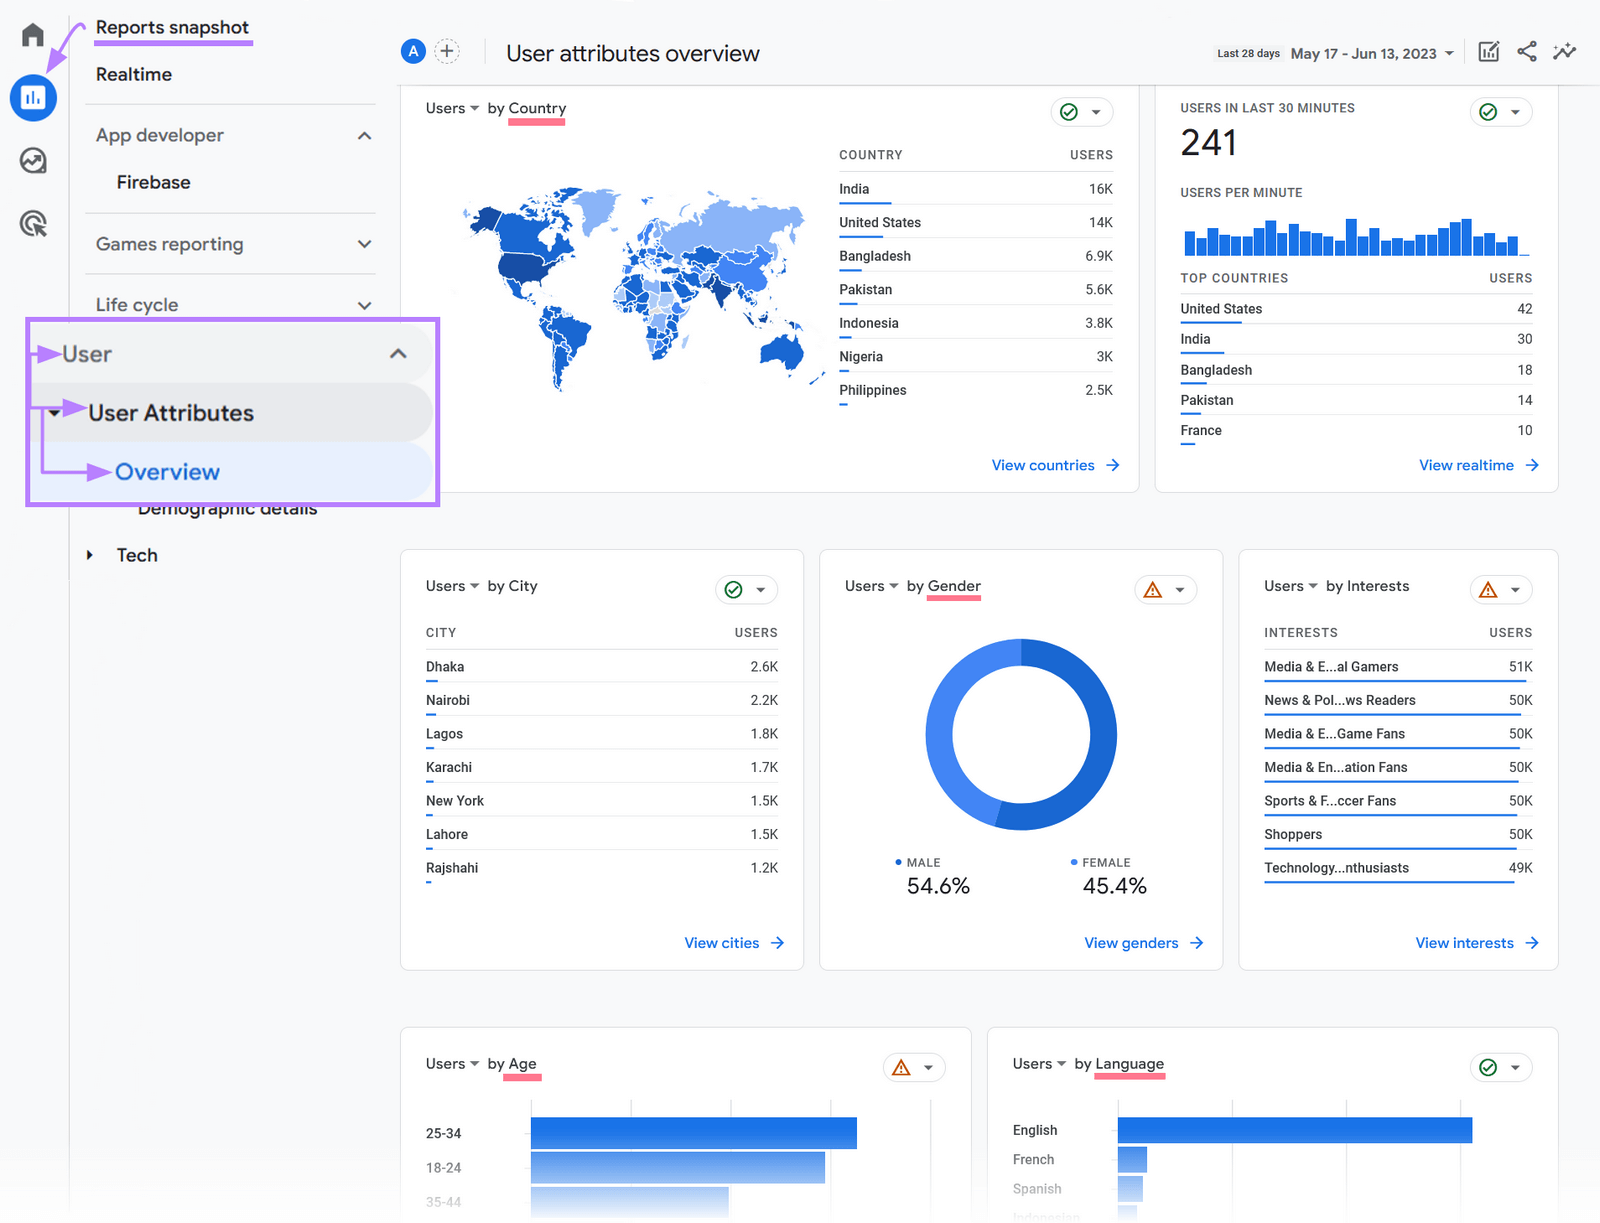The height and width of the screenshot is (1223, 1600).
Task: Open Insights via the sparkline icon
Action: tap(1565, 51)
